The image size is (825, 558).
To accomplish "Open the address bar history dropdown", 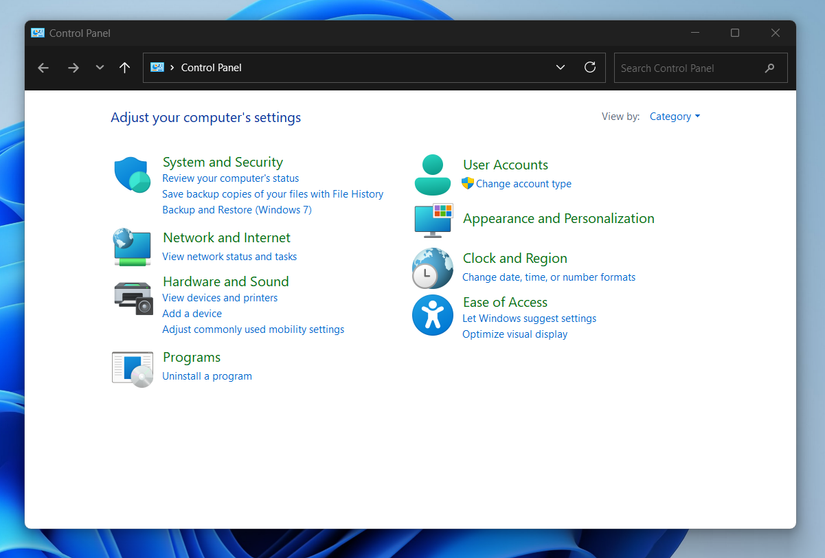I will tap(560, 67).
